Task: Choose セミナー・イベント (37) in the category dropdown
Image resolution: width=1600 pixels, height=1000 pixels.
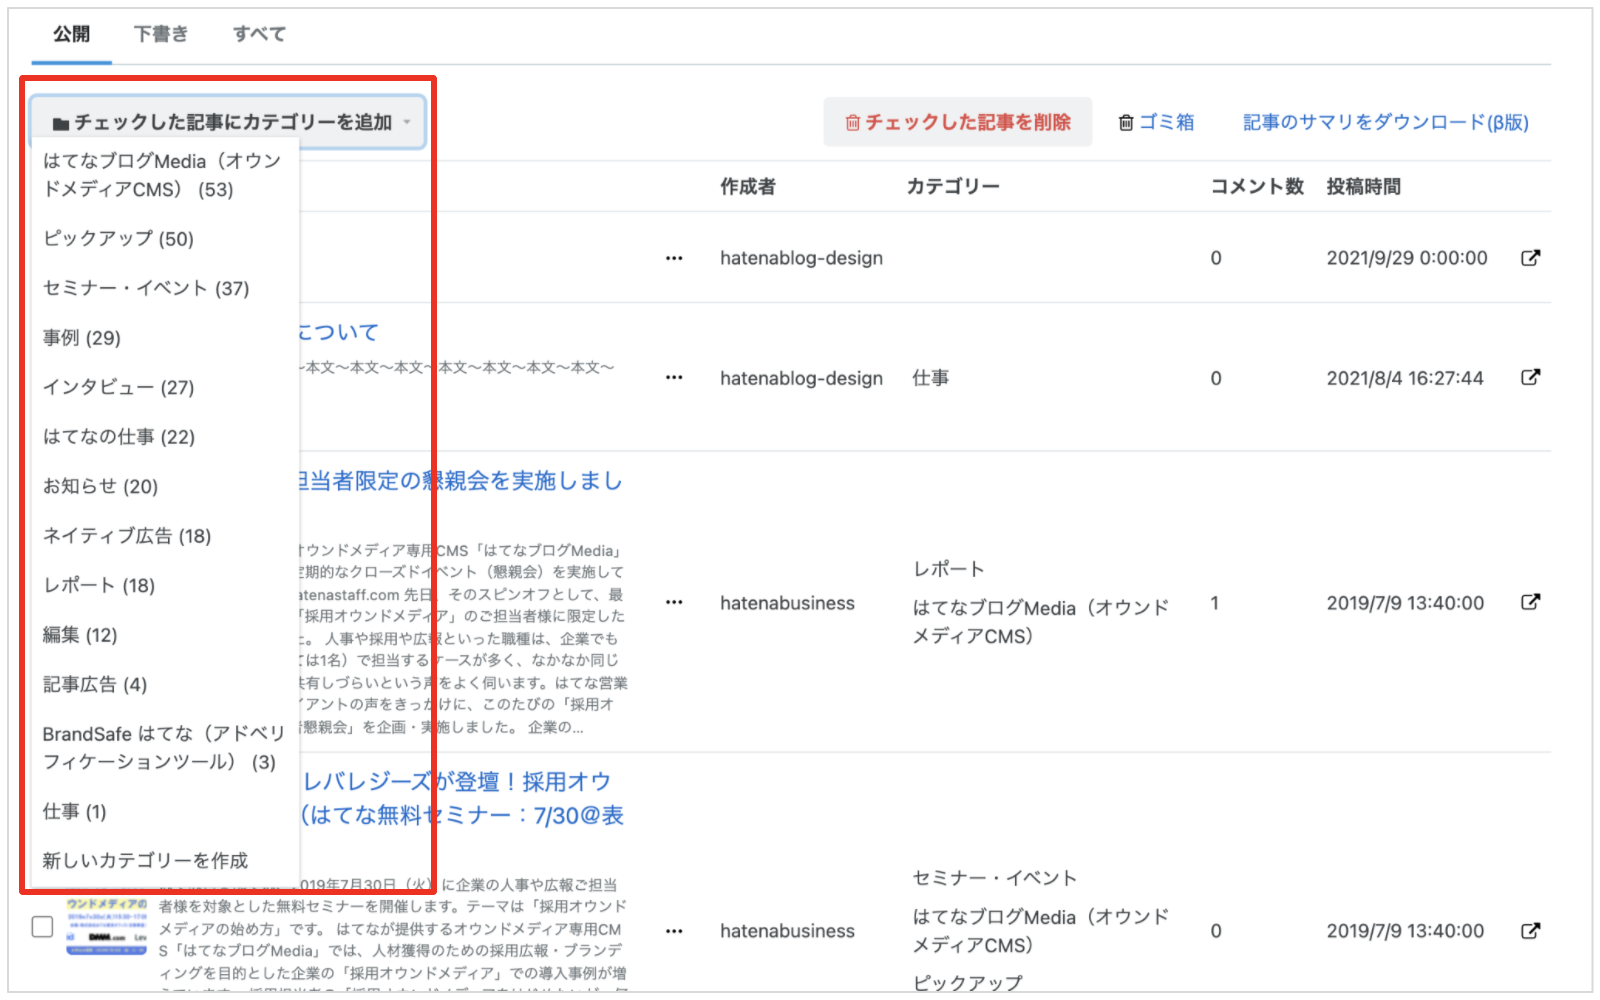Action: 146,288
